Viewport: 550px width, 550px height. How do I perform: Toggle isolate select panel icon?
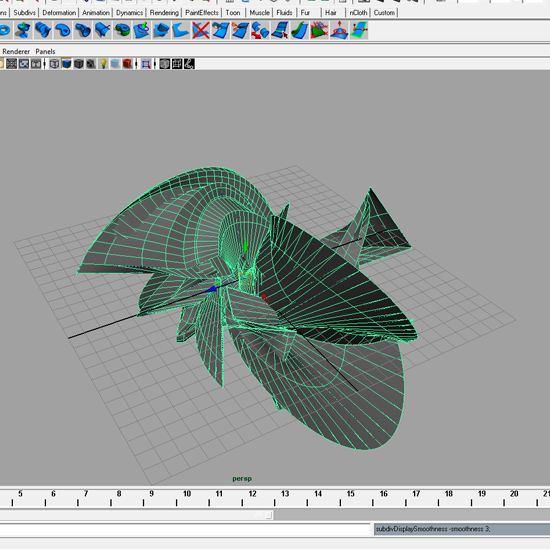point(146,64)
